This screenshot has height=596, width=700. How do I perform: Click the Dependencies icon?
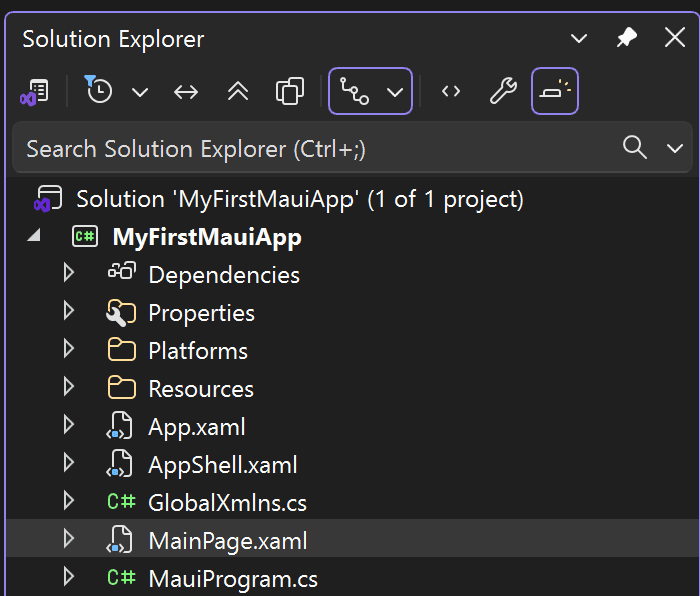tap(122, 271)
